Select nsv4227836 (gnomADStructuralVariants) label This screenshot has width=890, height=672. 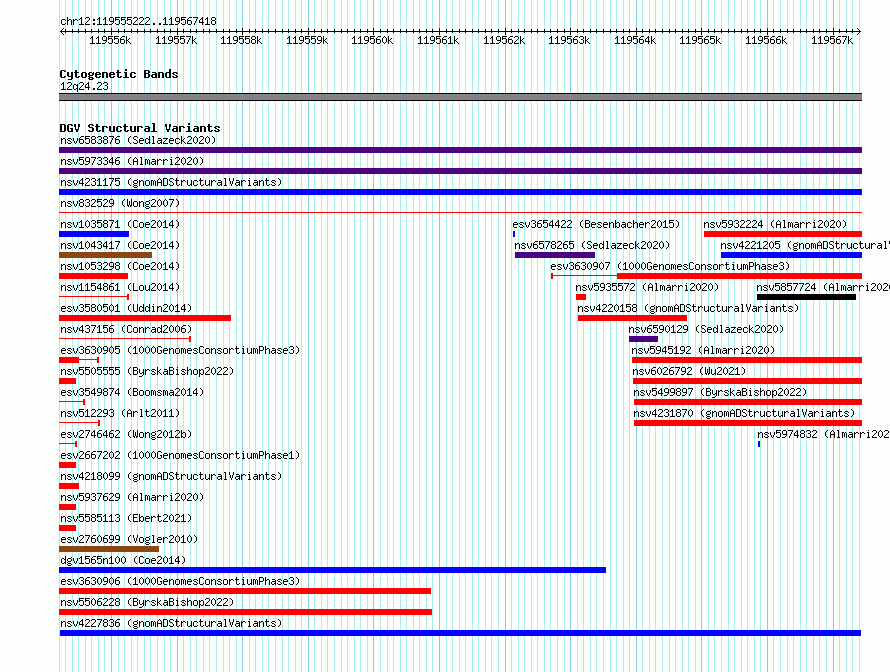point(171,623)
